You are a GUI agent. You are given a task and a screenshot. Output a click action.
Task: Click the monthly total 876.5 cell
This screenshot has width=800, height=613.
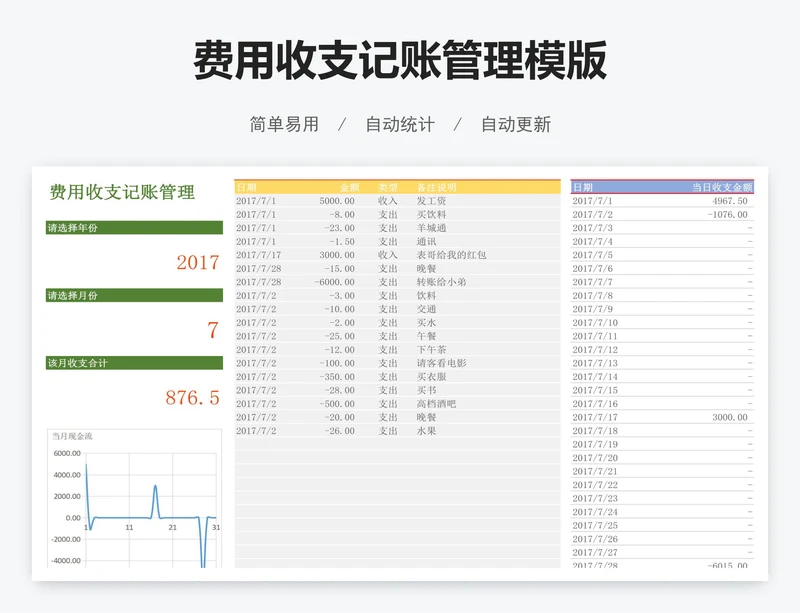pyautogui.click(x=192, y=398)
